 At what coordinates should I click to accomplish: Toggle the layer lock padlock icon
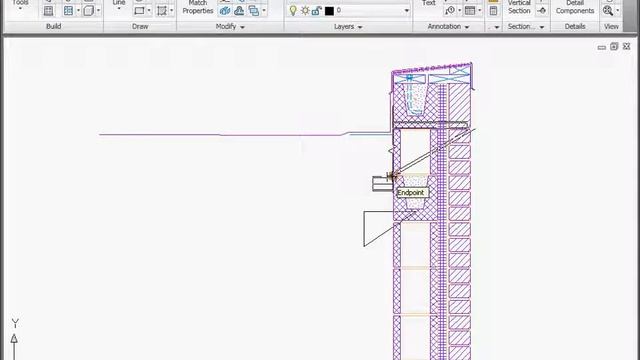click(317, 11)
